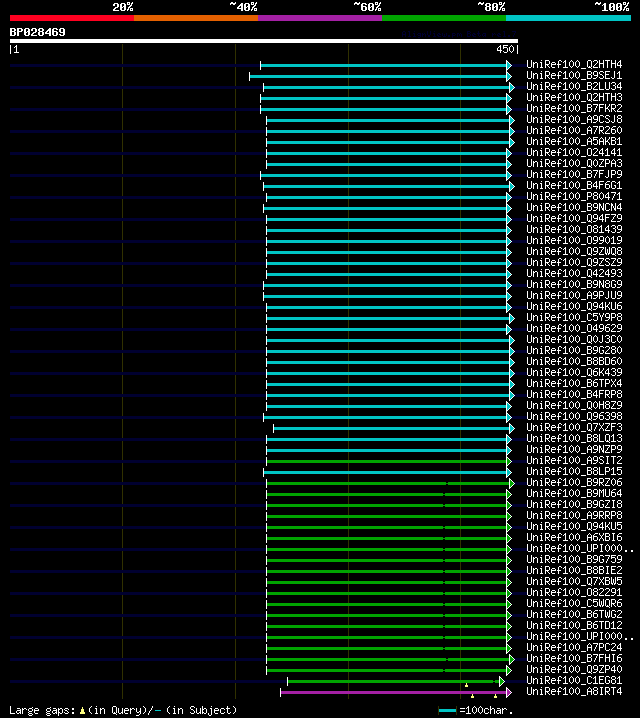
Task: Open the UniRef100_P80471 entry
Action: click(x=574, y=196)
